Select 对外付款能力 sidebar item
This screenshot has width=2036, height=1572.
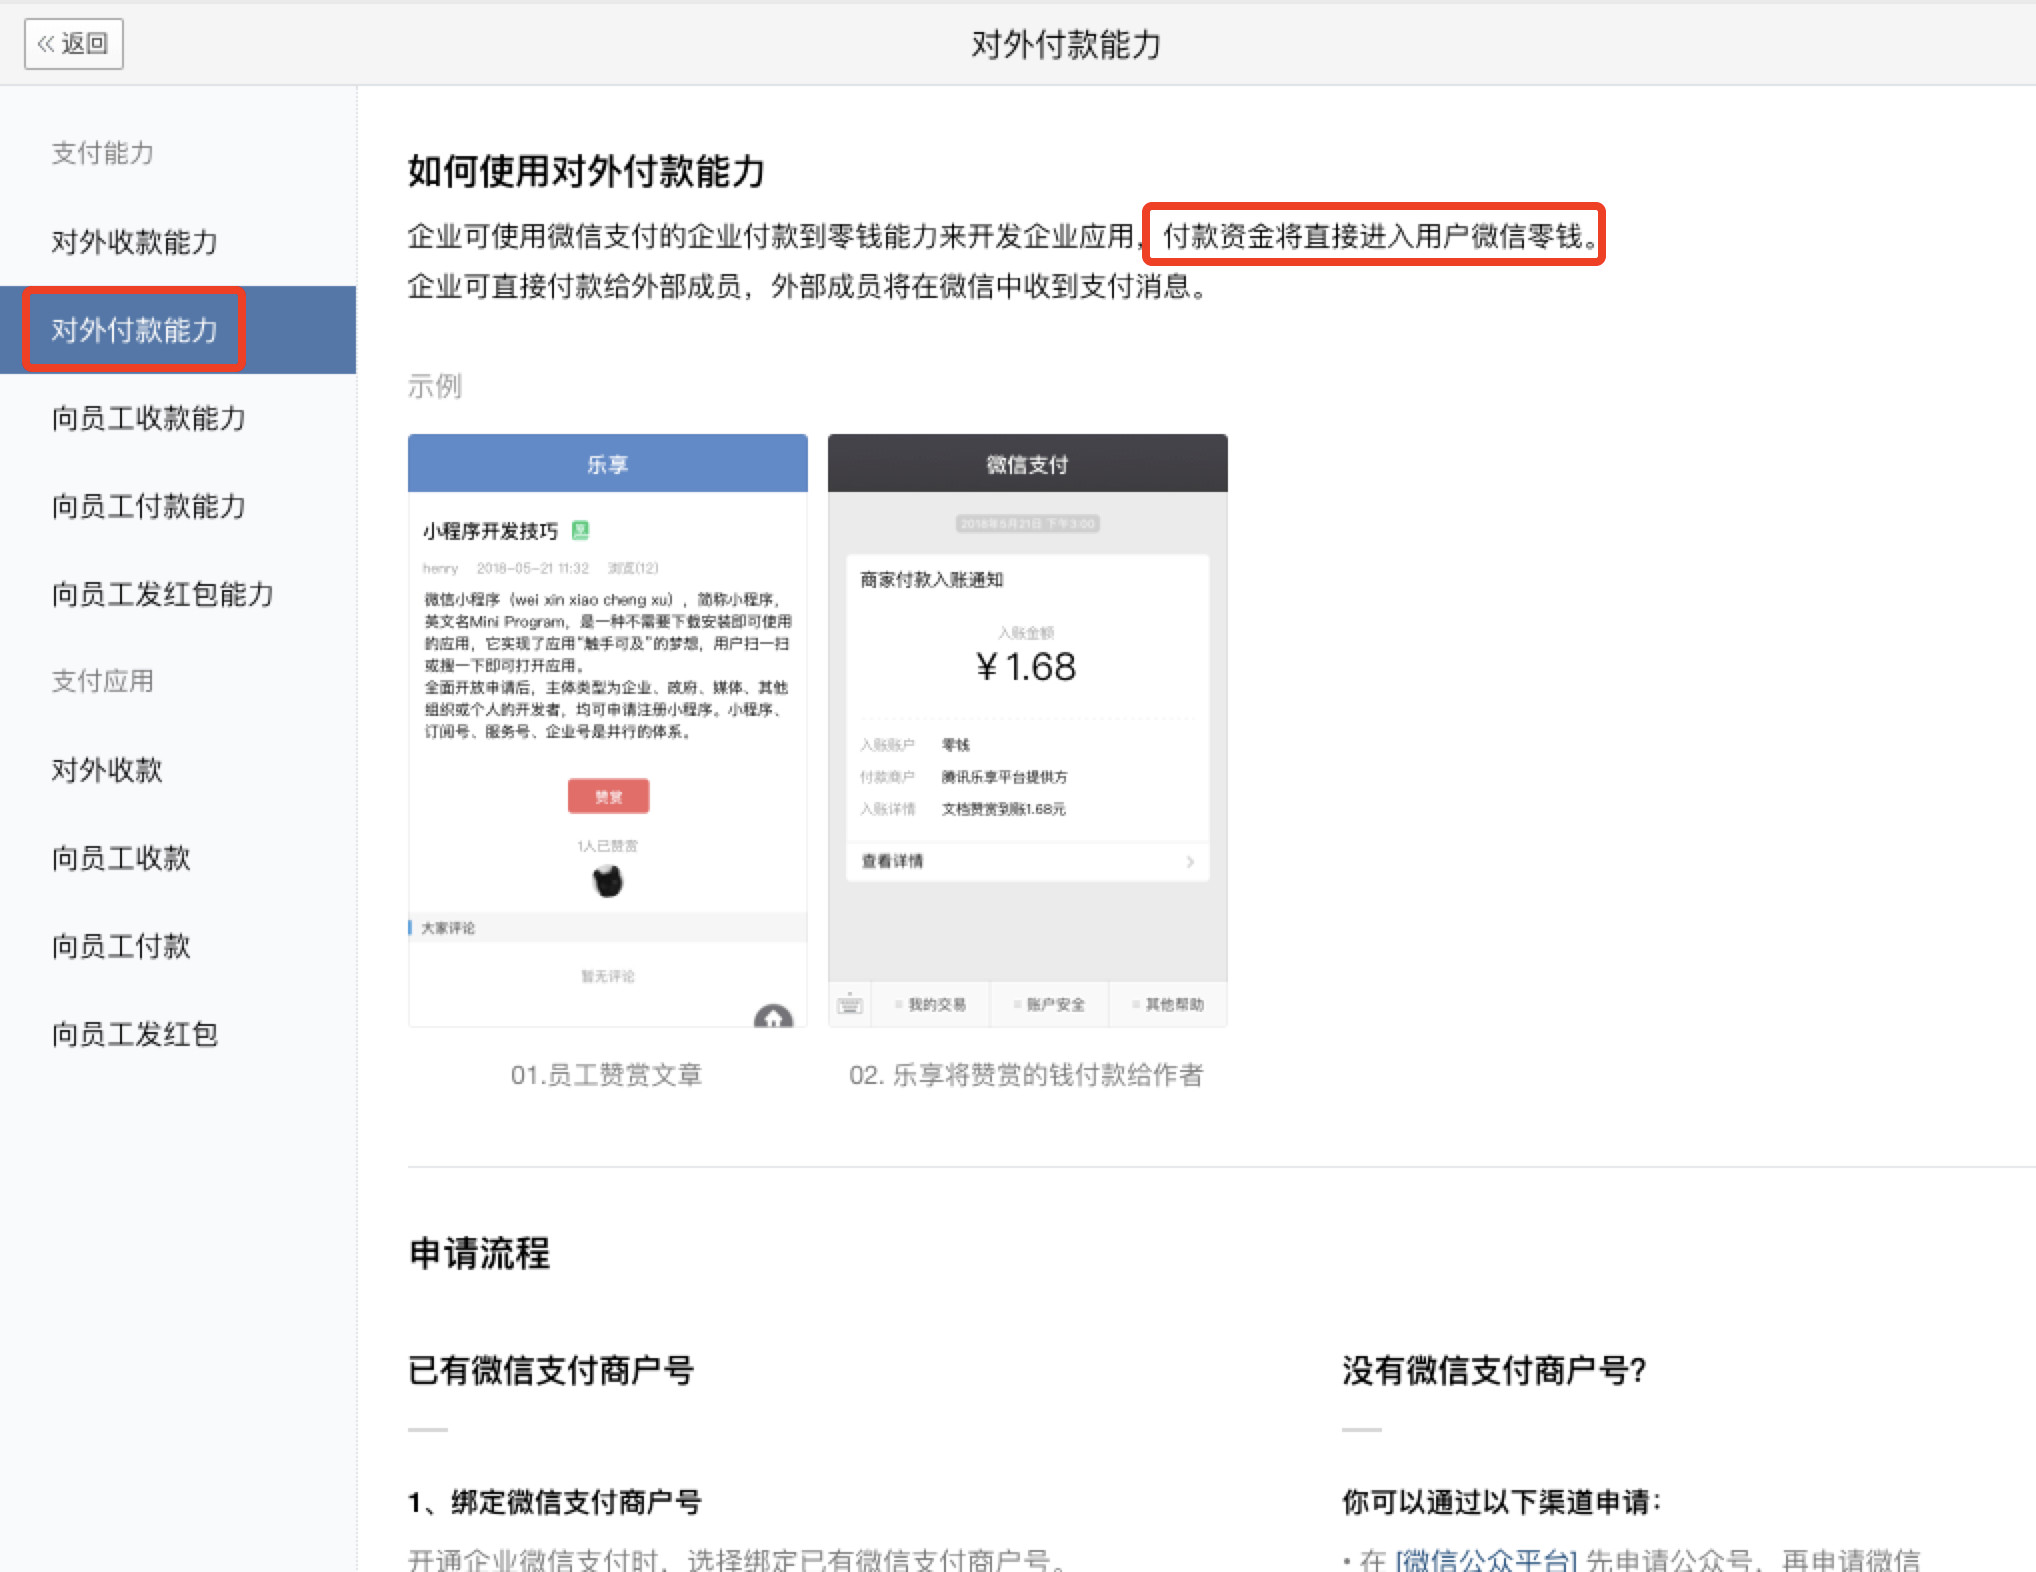[x=134, y=330]
